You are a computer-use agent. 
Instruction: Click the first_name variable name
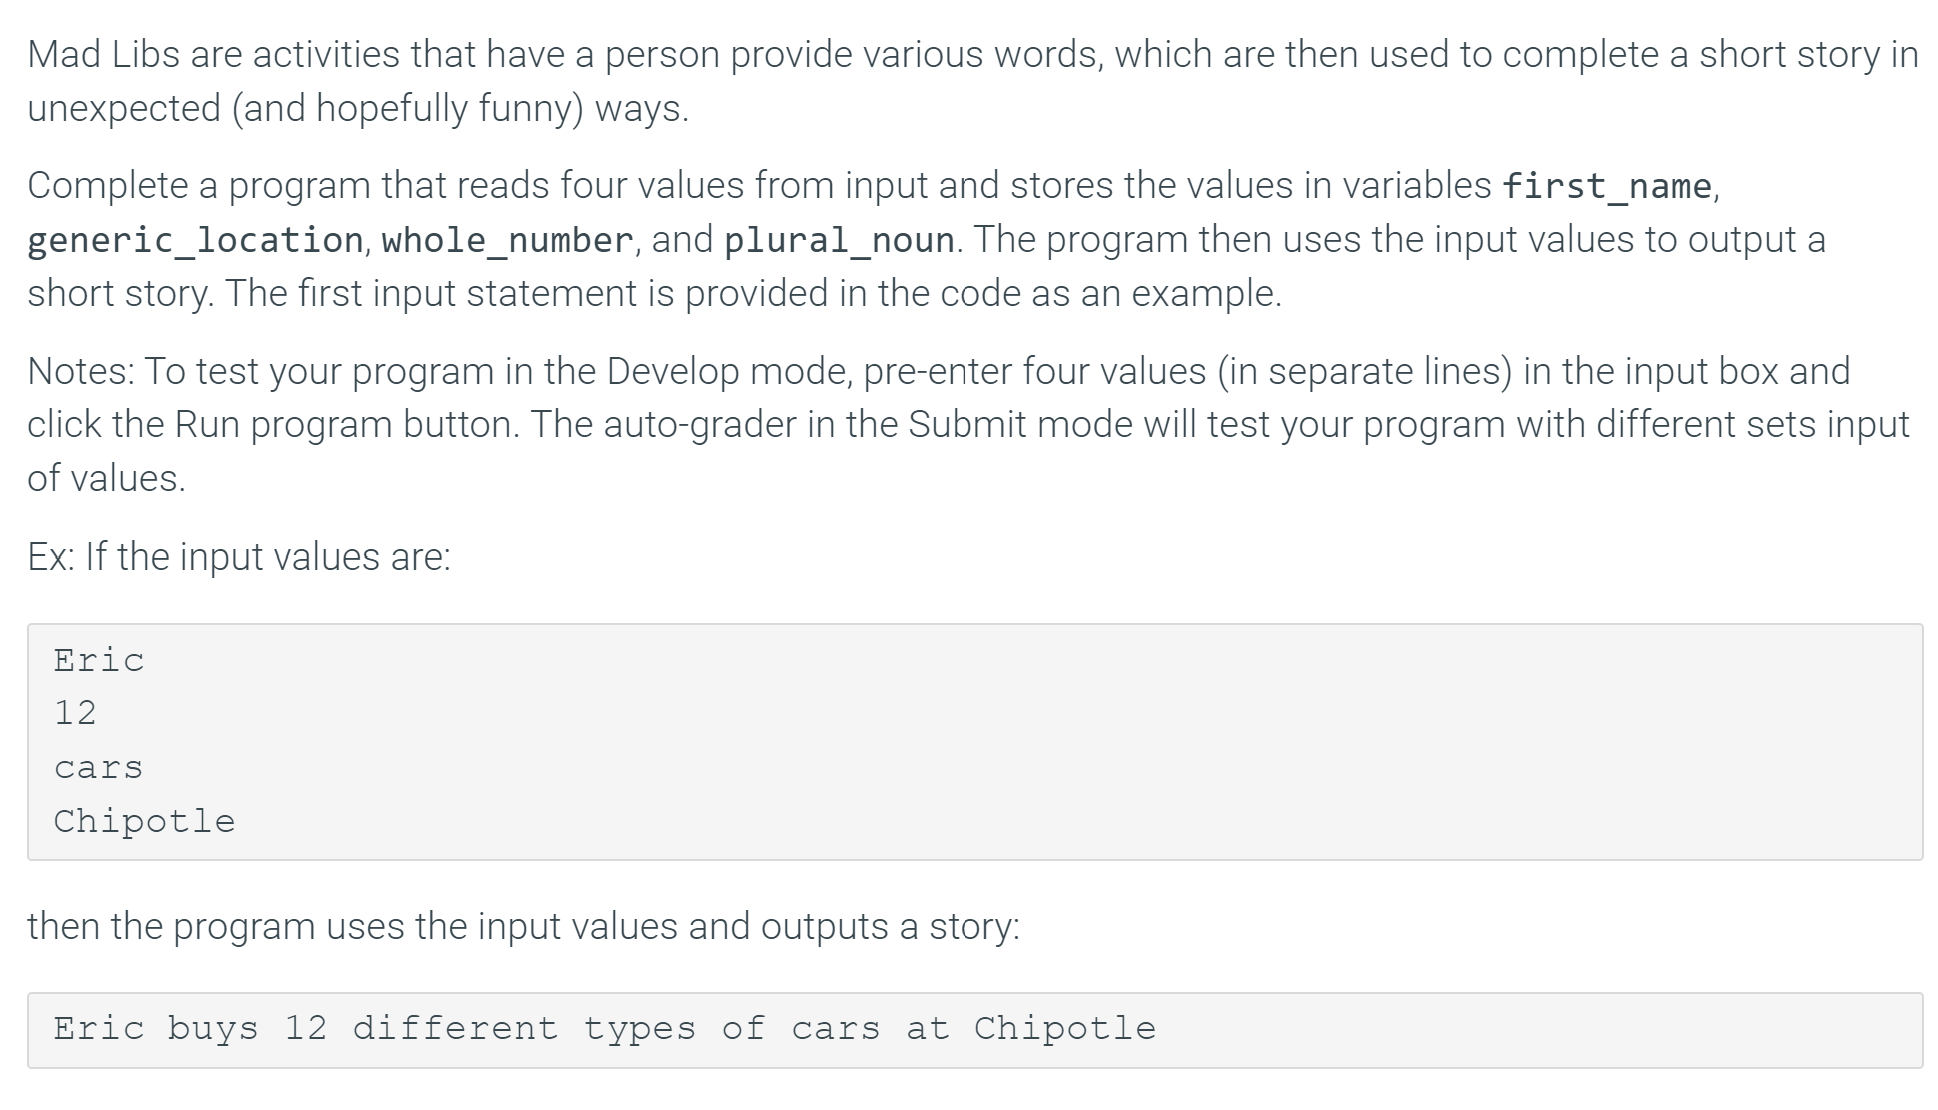(1607, 186)
